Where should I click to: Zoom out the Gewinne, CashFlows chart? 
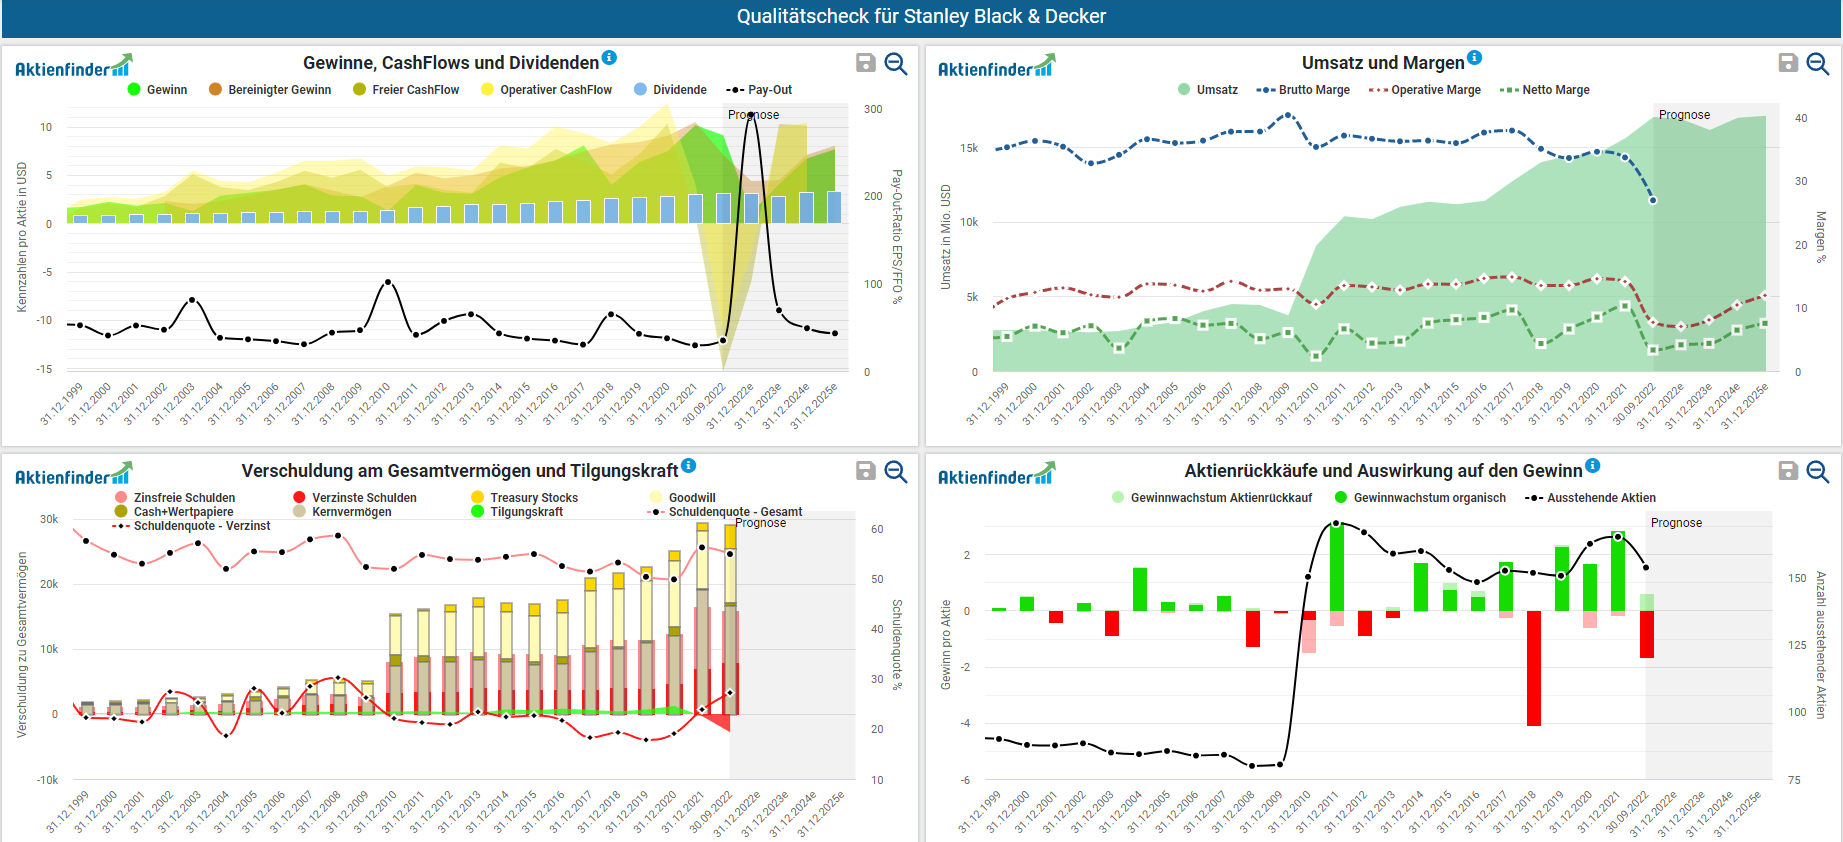(x=896, y=63)
